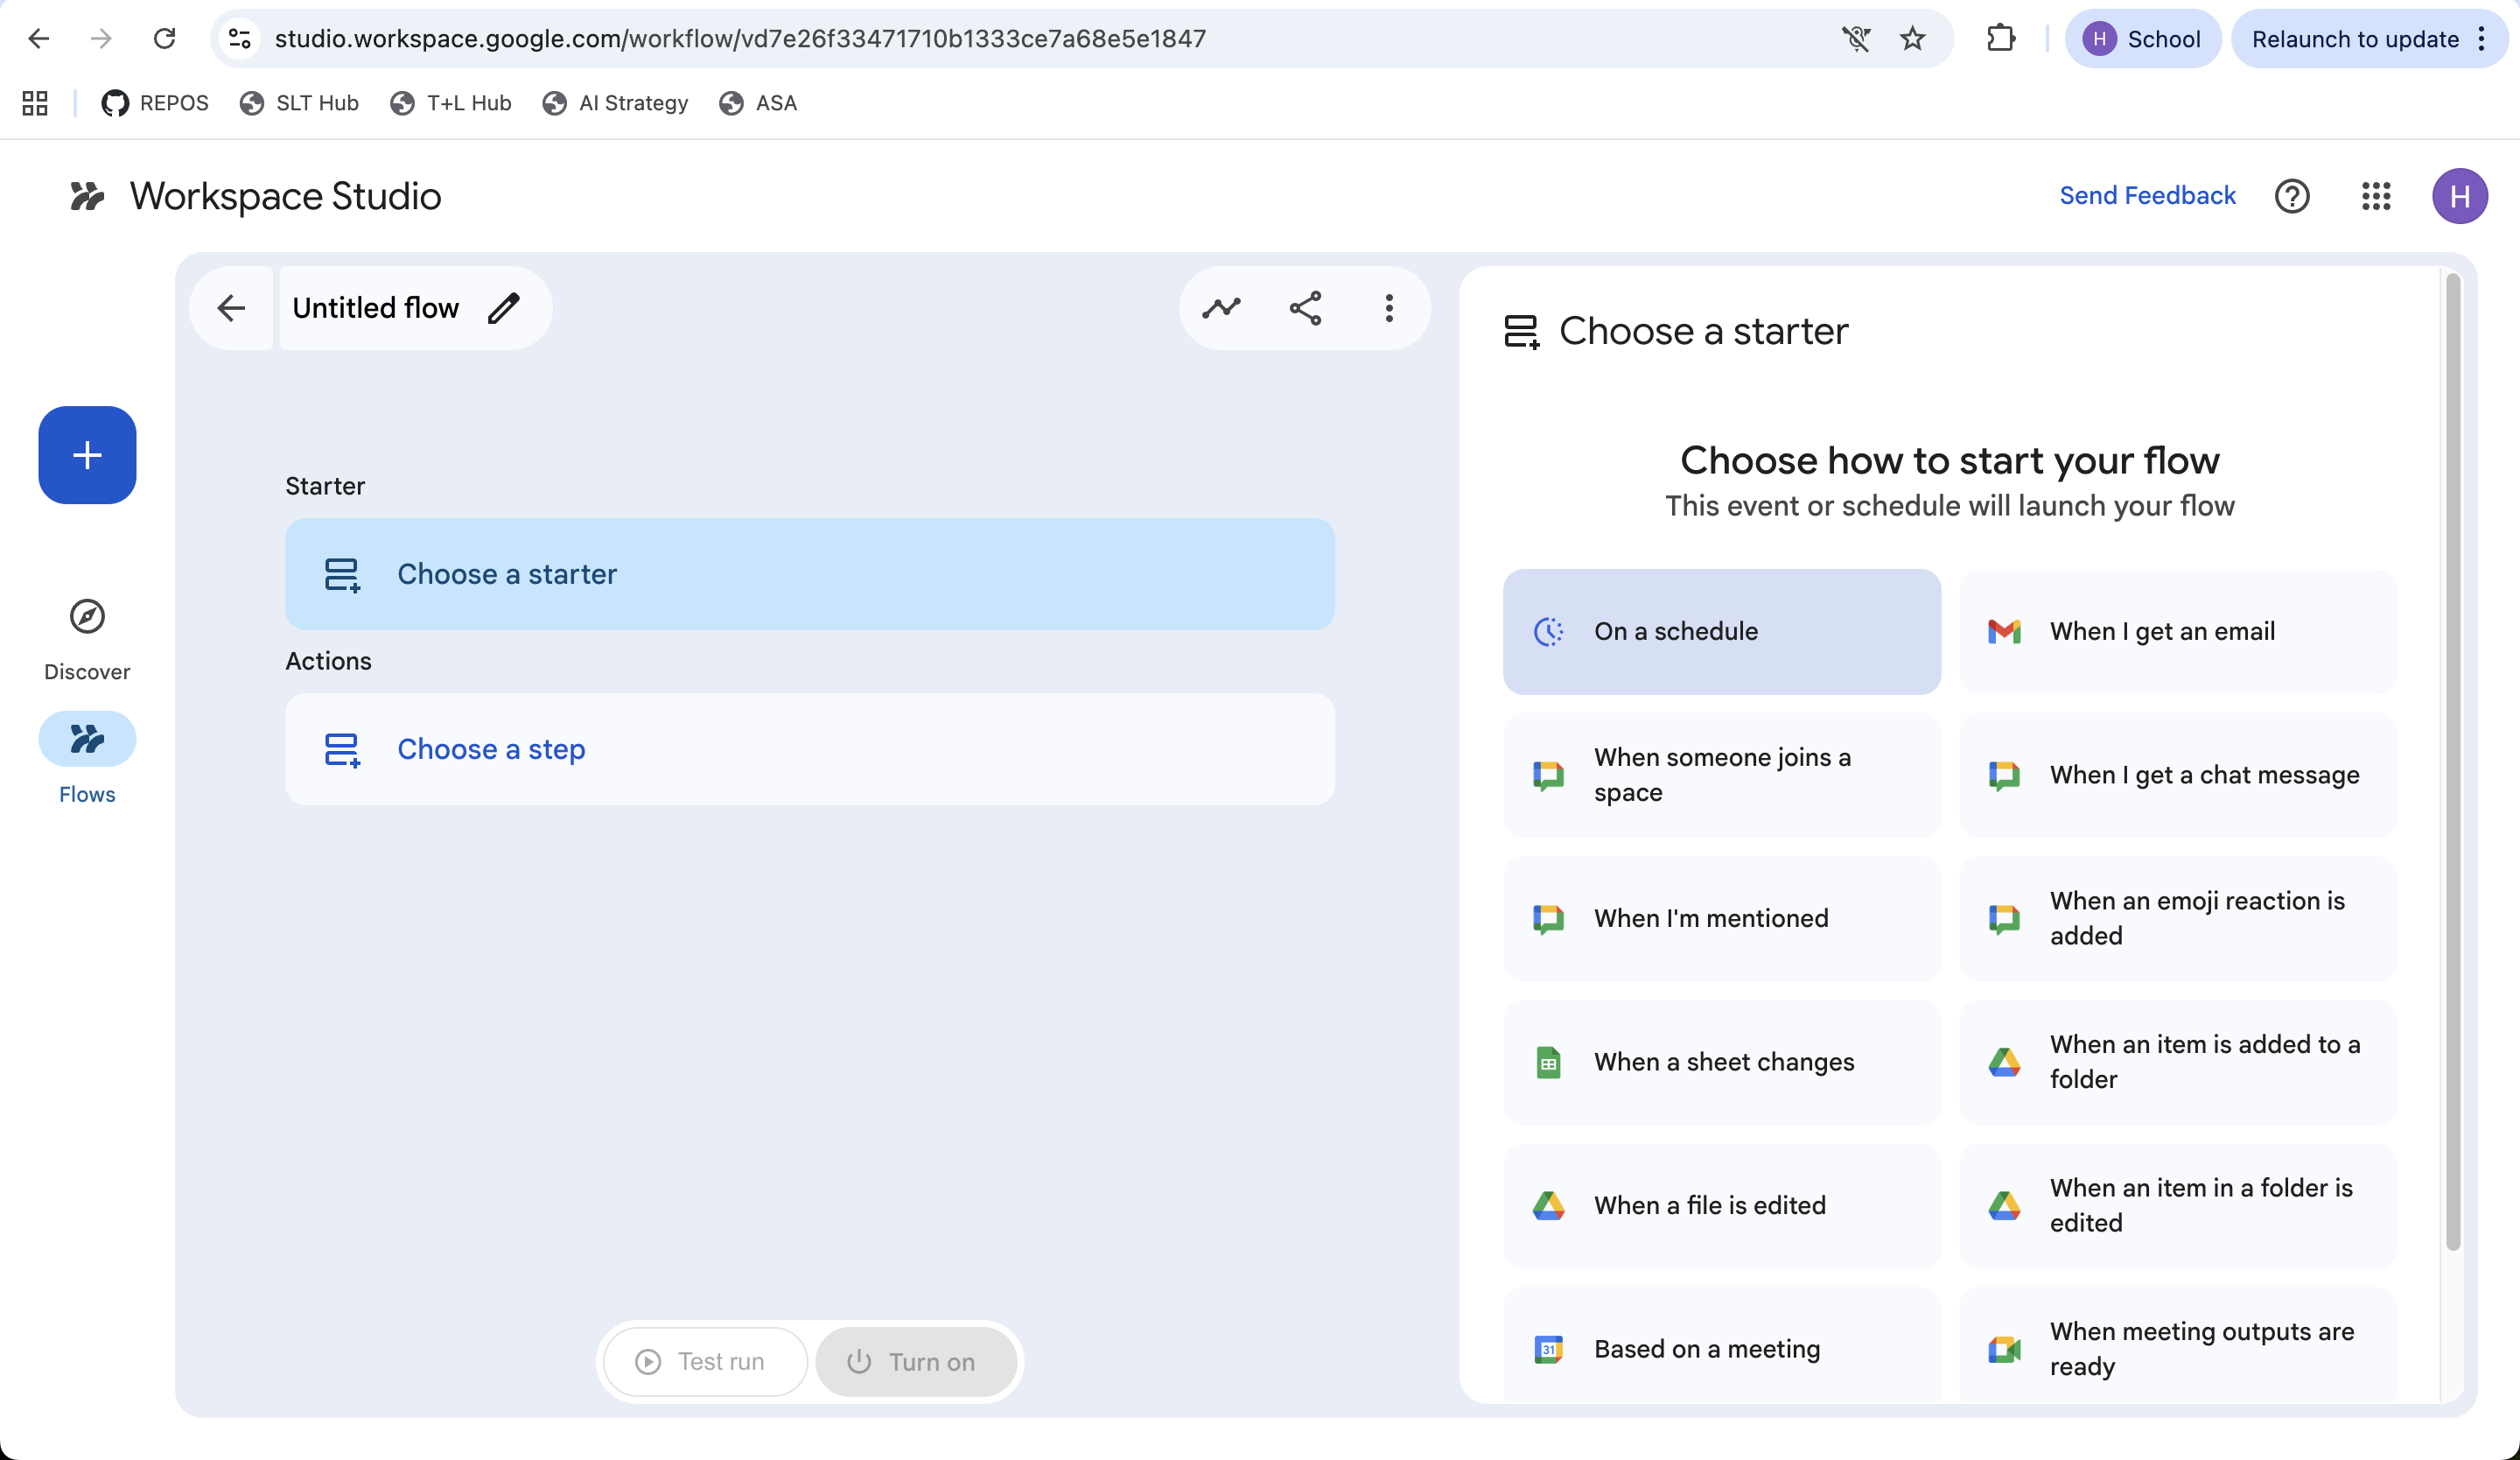Share the flow using share icon
2520x1460 pixels.
1305,308
